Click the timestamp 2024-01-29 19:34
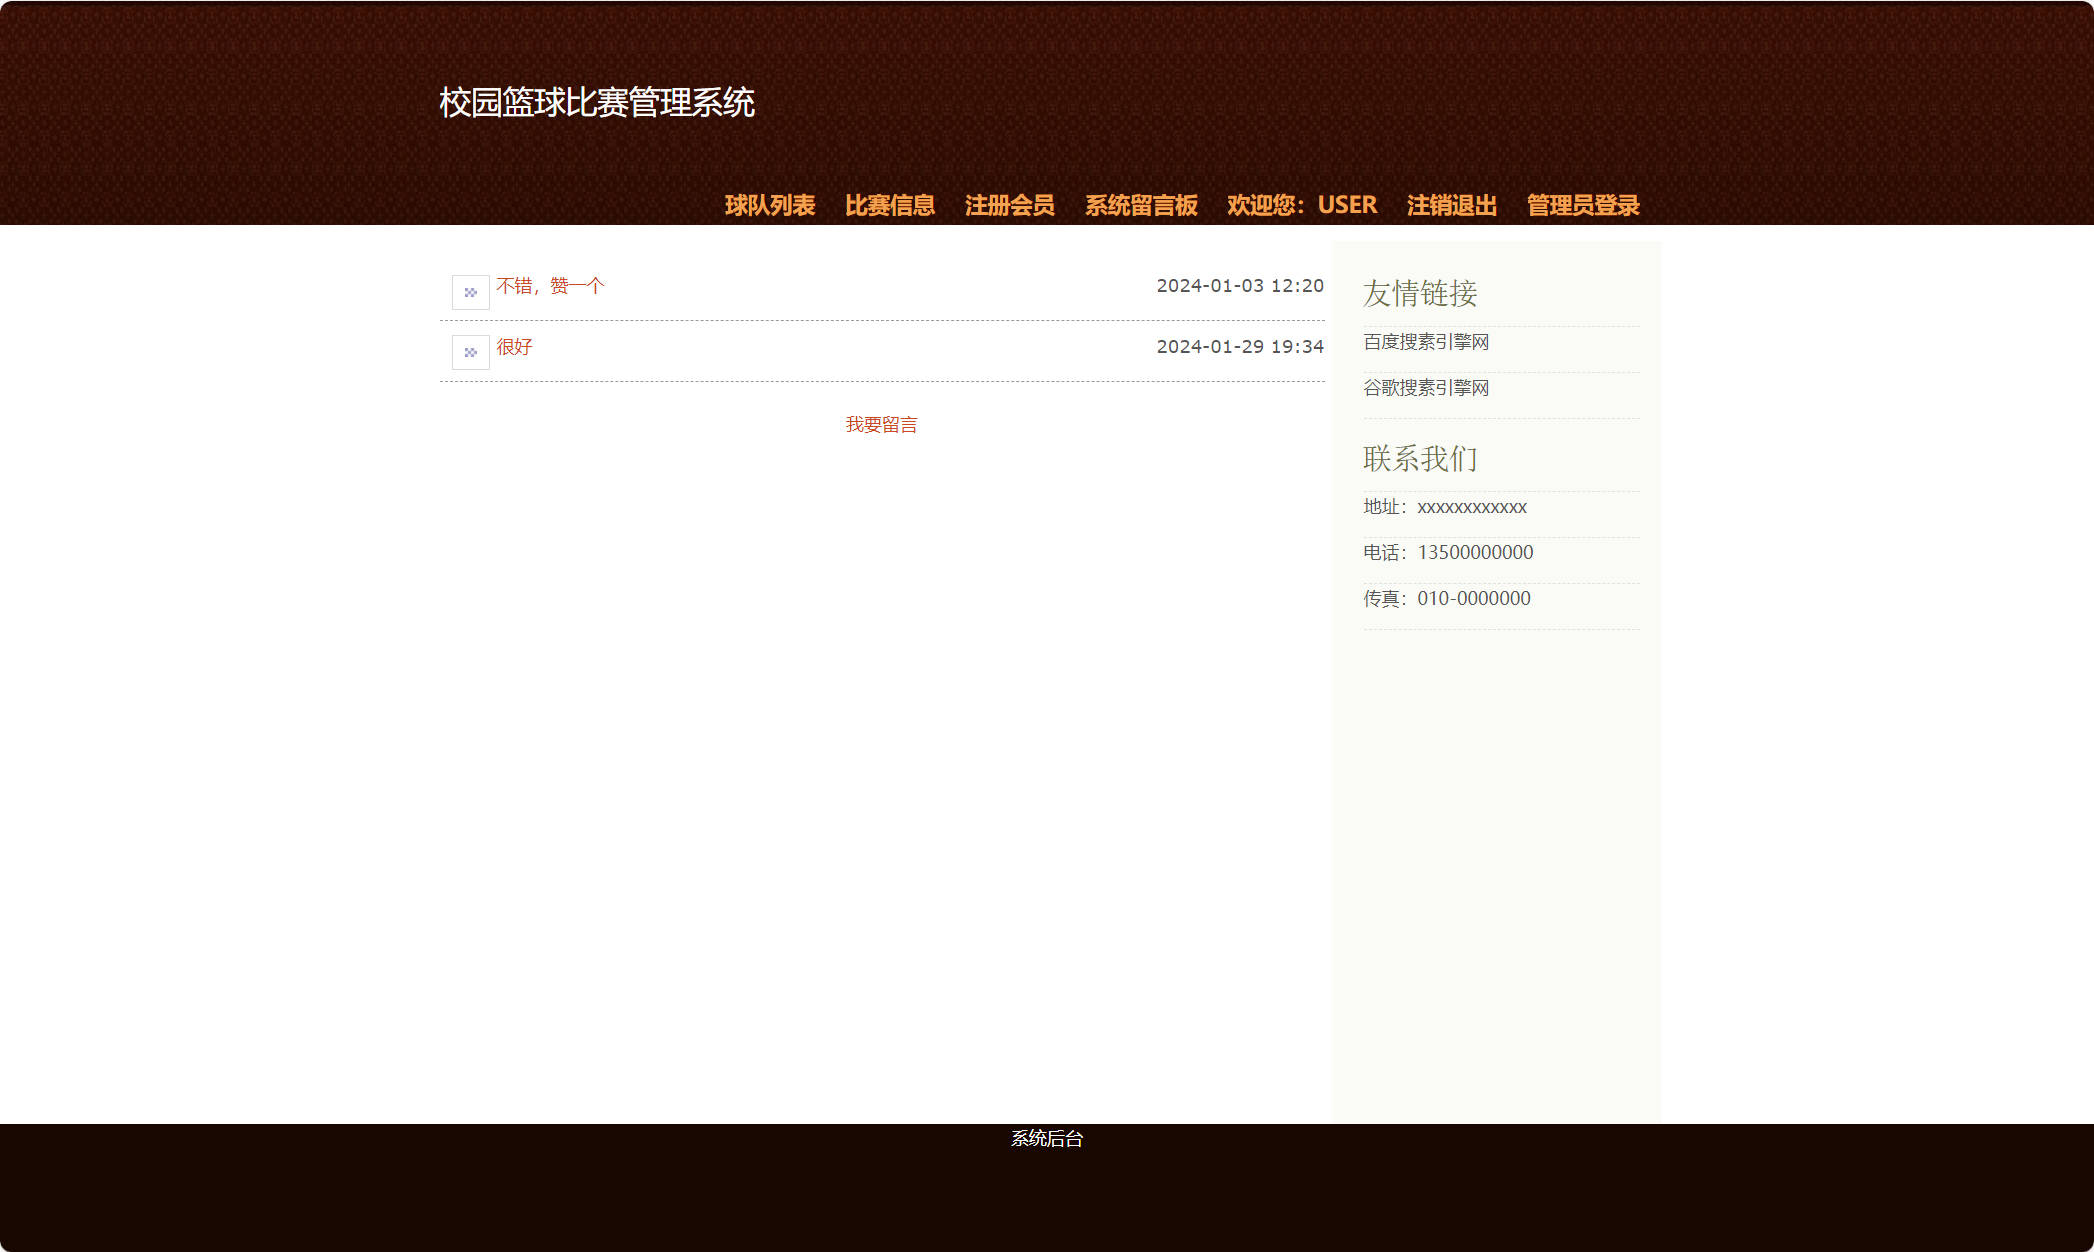The height and width of the screenshot is (1252, 2094). point(1240,345)
